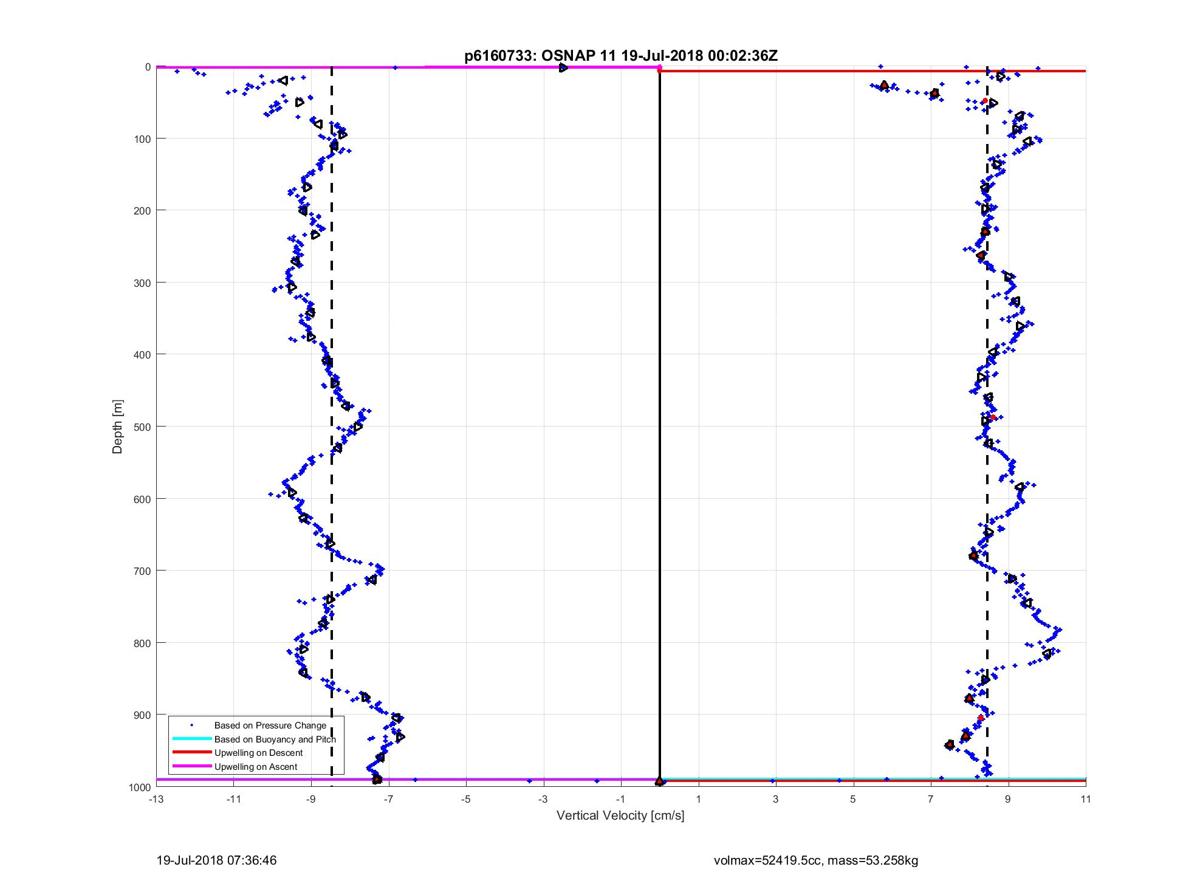
Task: Click legend entry 'Upwelling on Ascent'
Action: tap(255, 766)
